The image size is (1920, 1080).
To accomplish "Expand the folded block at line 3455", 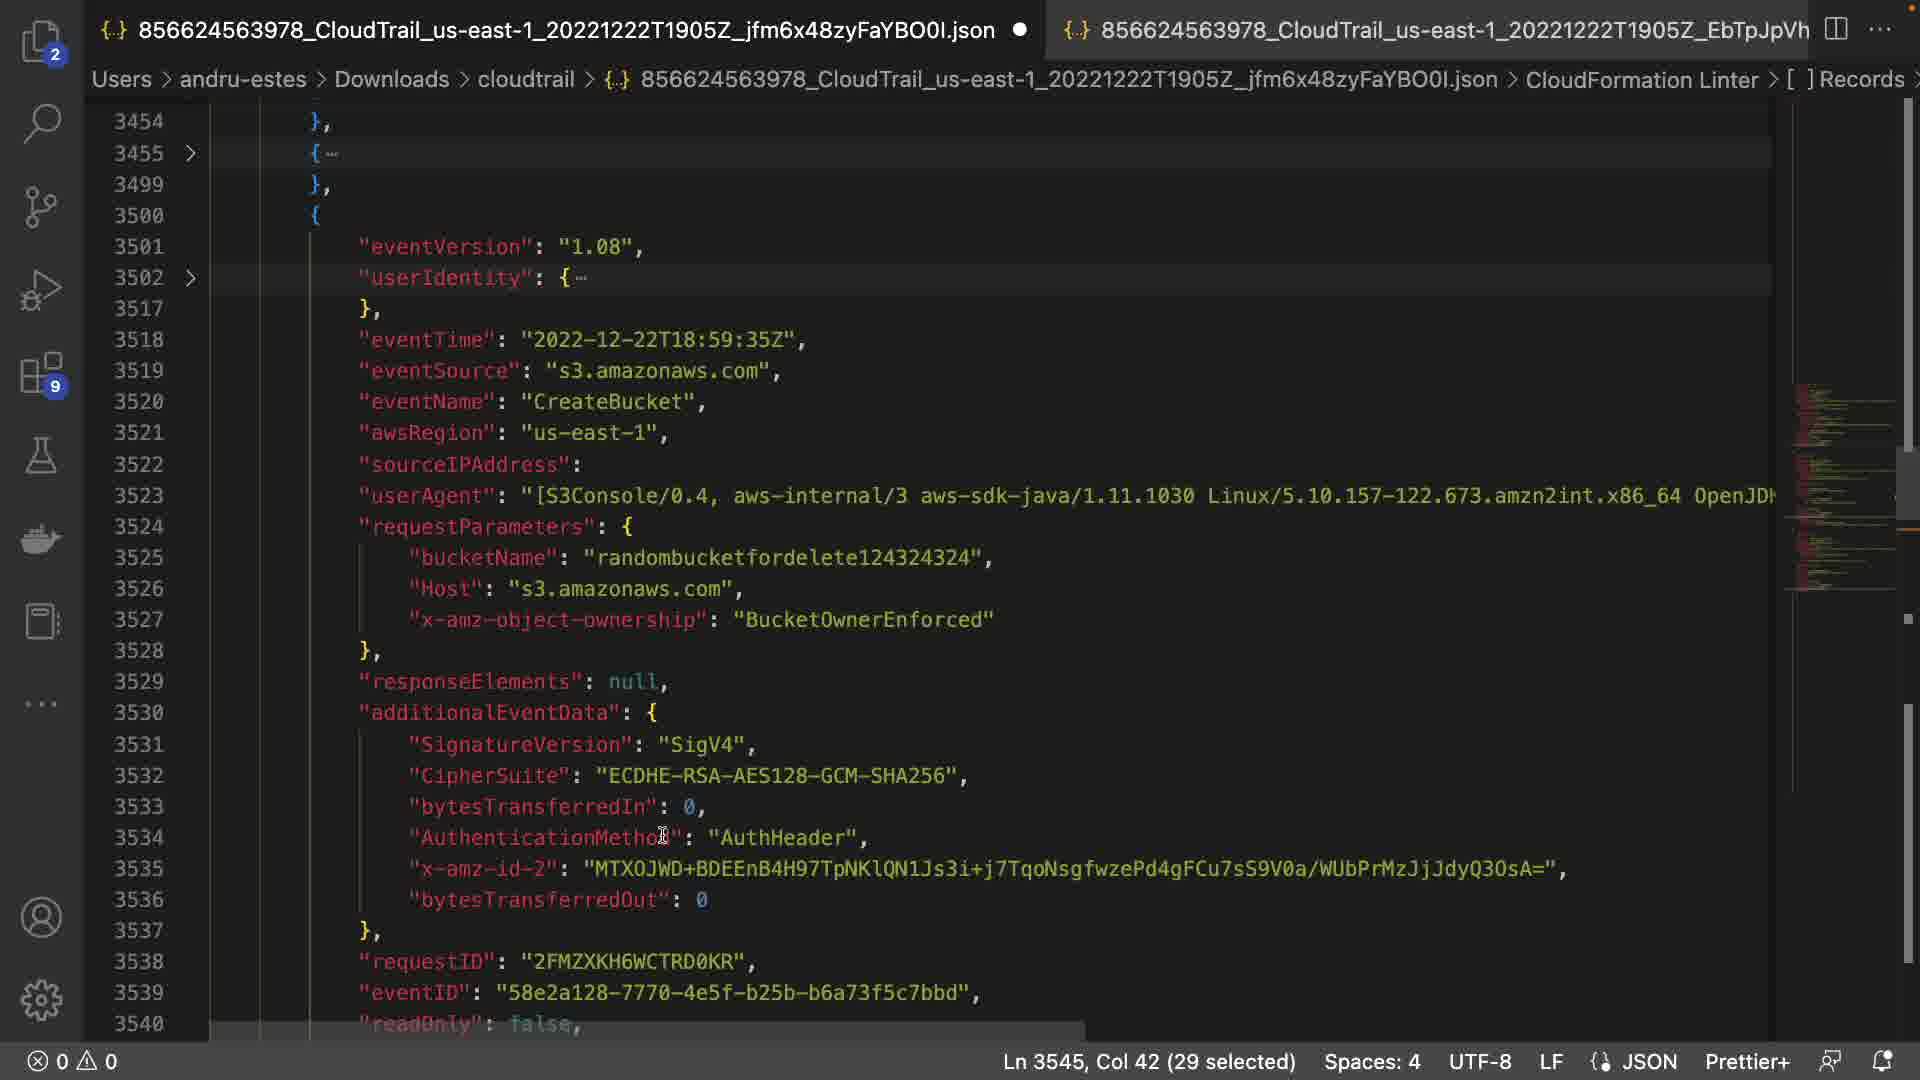I will [x=190, y=153].
